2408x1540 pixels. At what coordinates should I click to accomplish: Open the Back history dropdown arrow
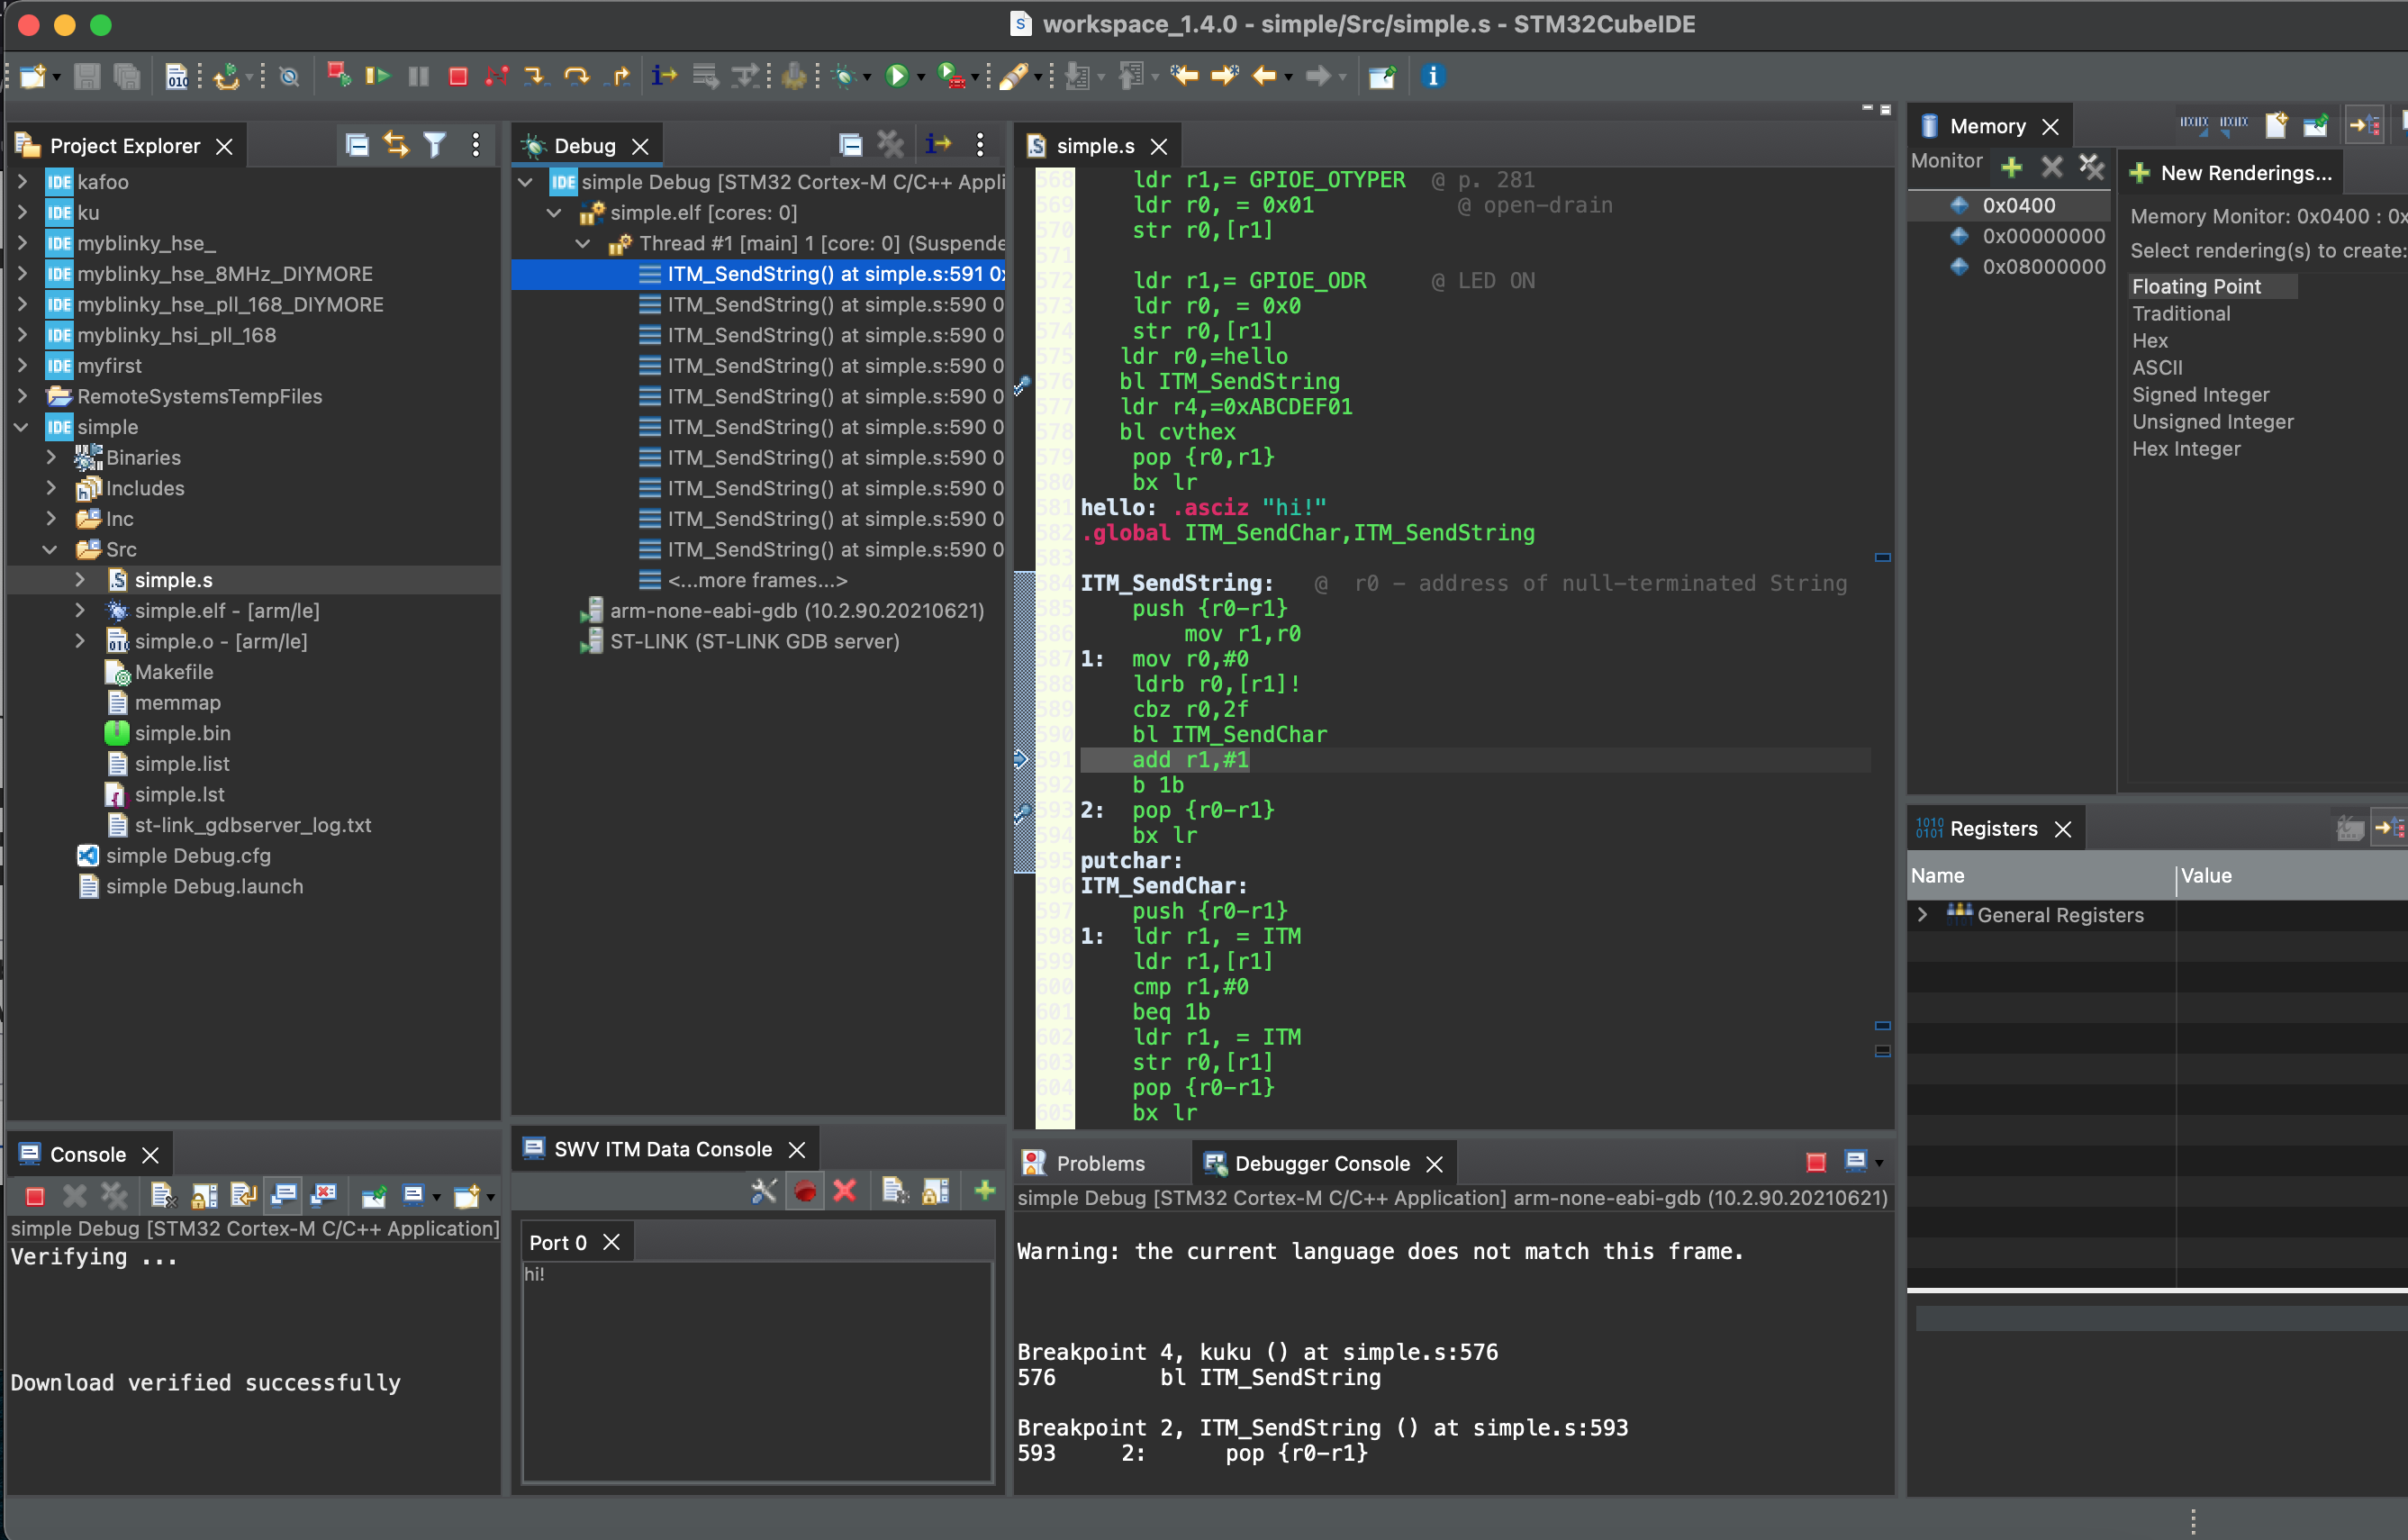click(1288, 77)
